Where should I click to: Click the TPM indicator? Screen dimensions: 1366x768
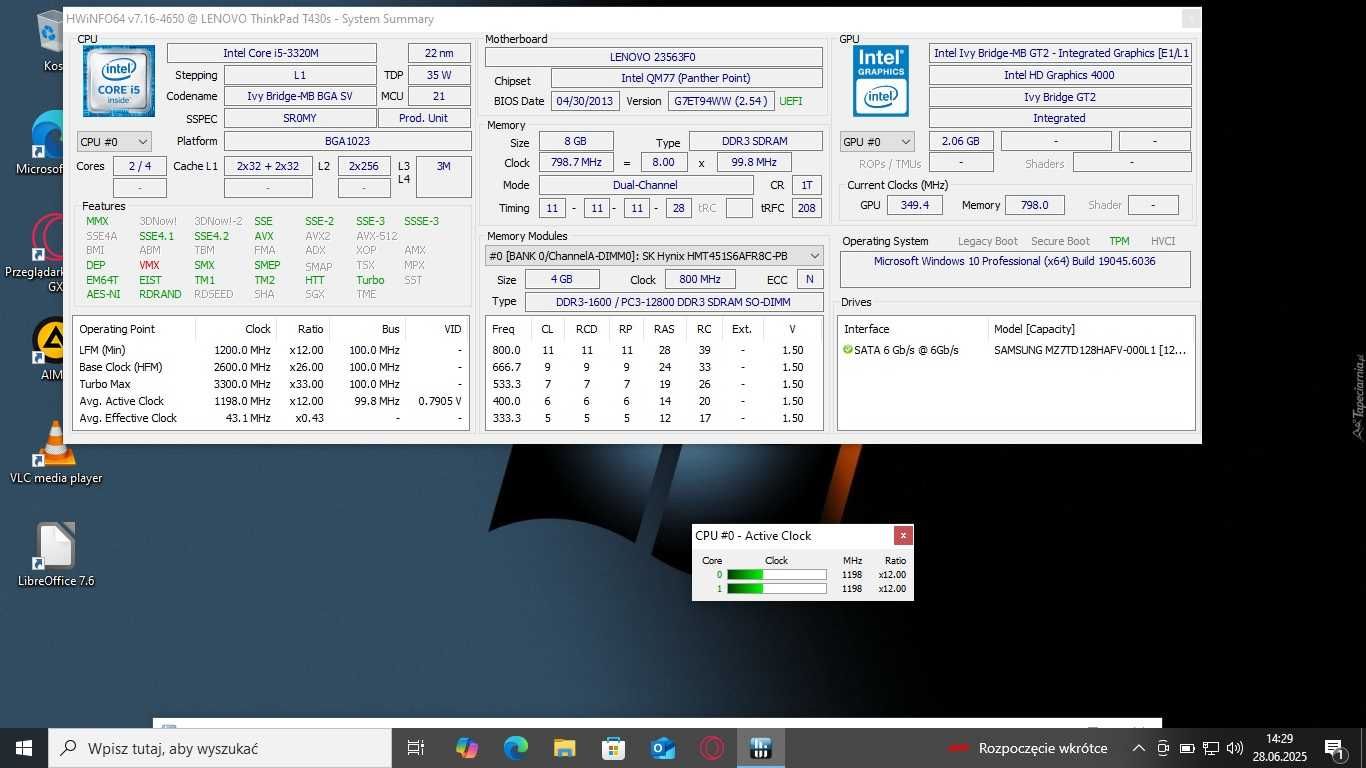pyautogui.click(x=1119, y=241)
